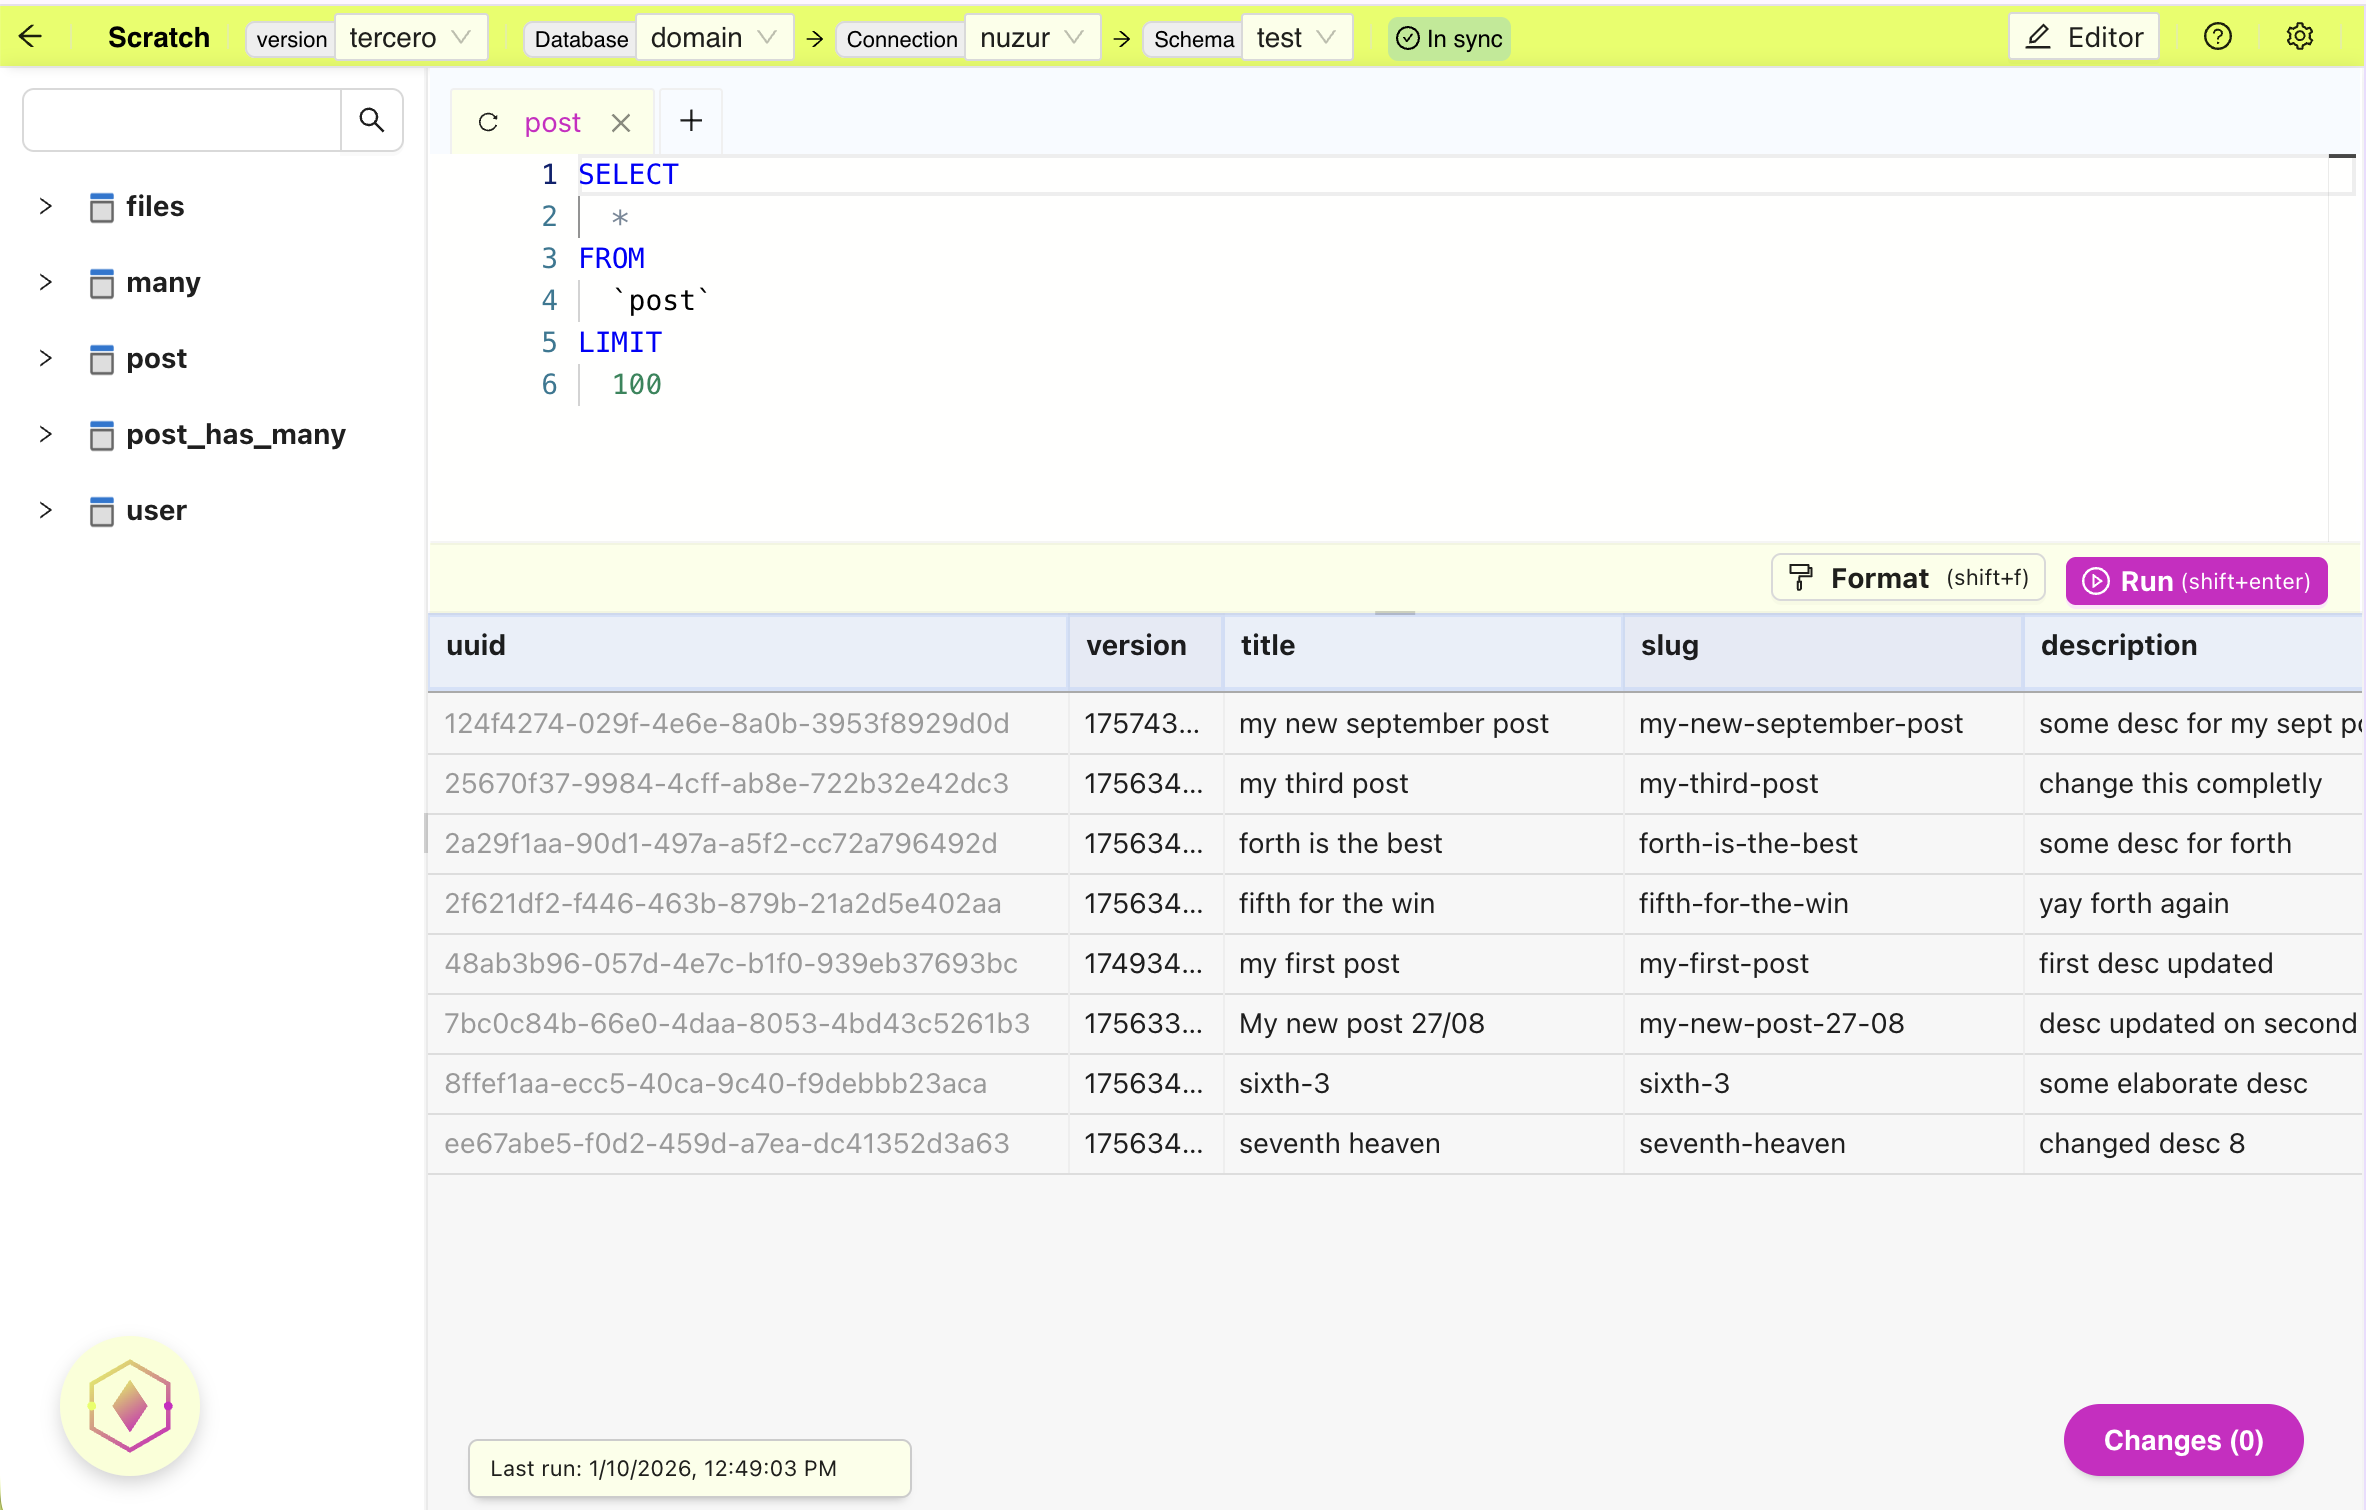This screenshot has width=2366, height=1510.
Task: Click the Format paint-roller icon
Action: pyautogui.click(x=1801, y=577)
